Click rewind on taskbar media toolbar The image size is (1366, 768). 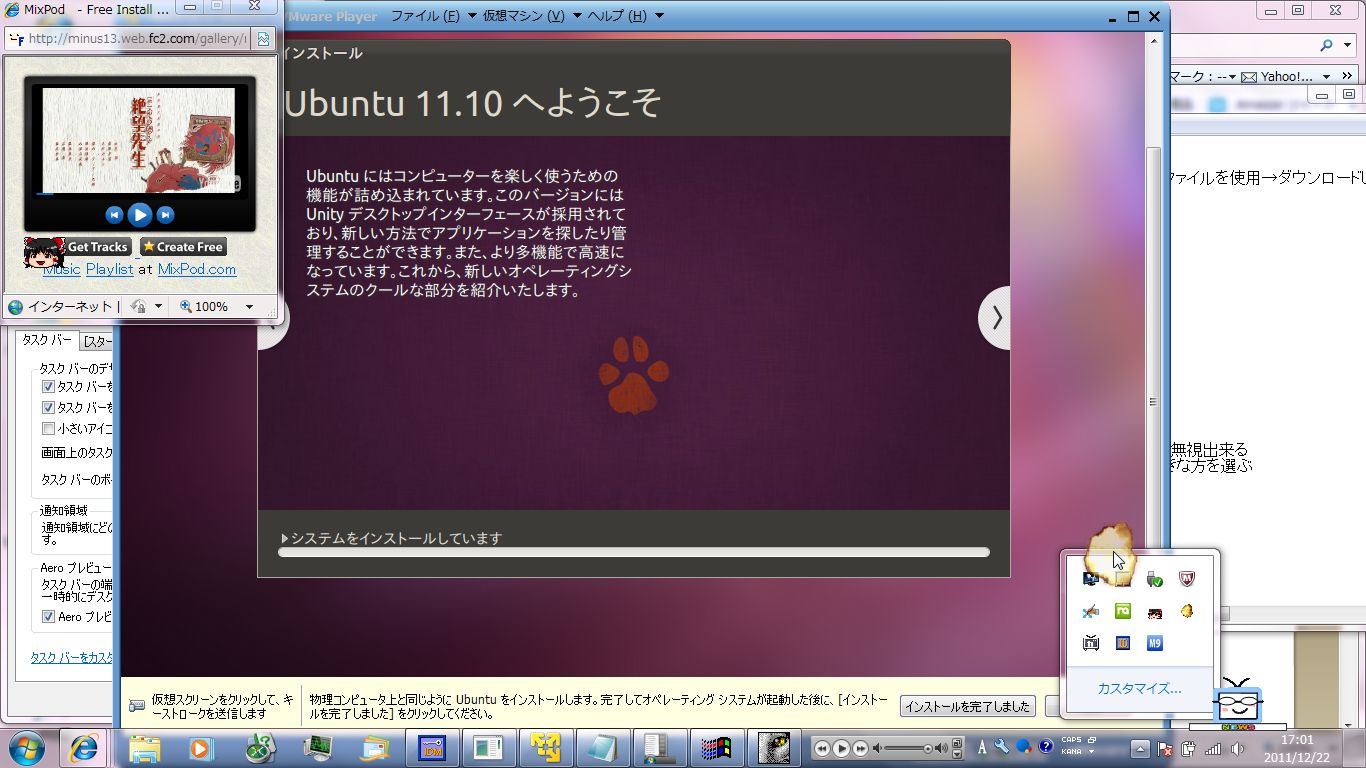pos(823,748)
